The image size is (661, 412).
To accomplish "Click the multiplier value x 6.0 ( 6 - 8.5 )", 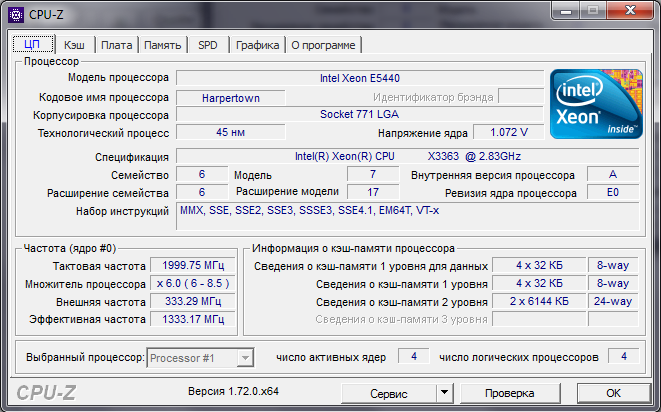I will click(193, 283).
